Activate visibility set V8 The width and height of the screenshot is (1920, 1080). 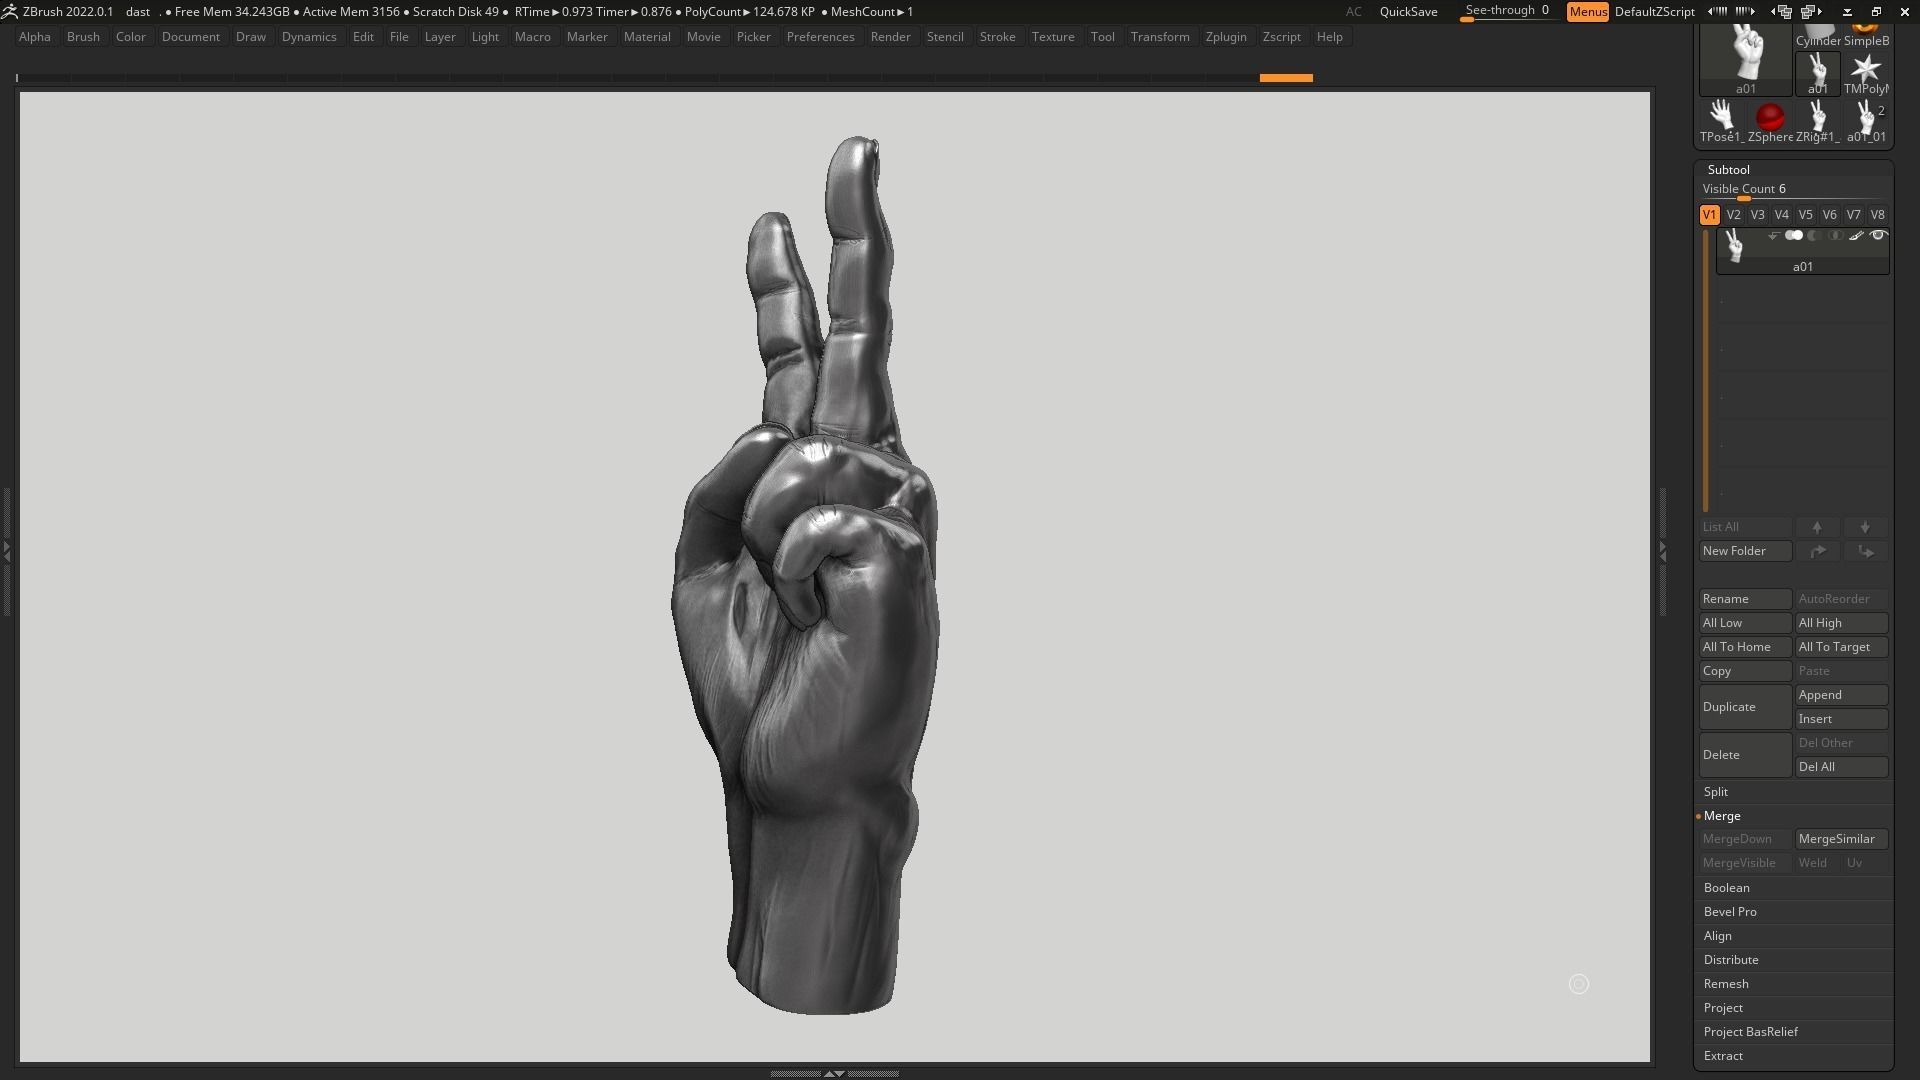[1877, 215]
